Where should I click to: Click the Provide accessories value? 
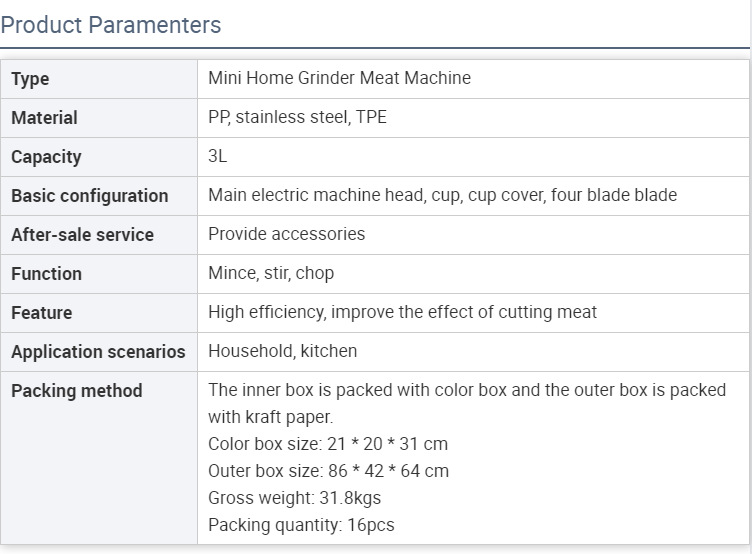(x=286, y=234)
